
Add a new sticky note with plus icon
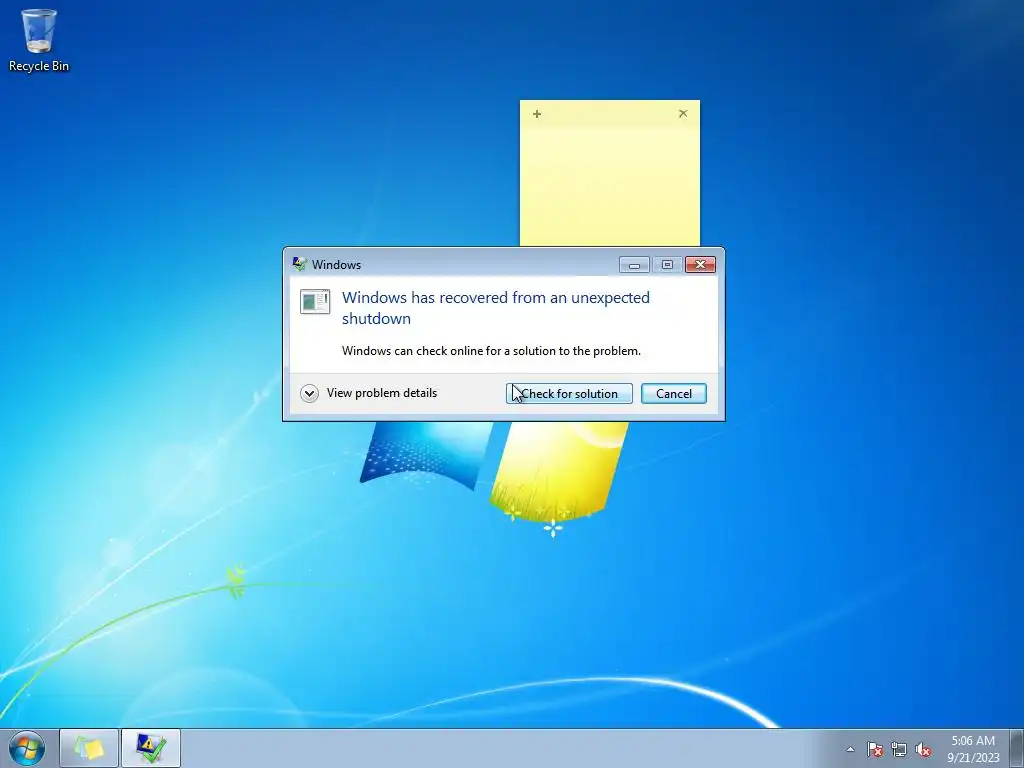(537, 114)
